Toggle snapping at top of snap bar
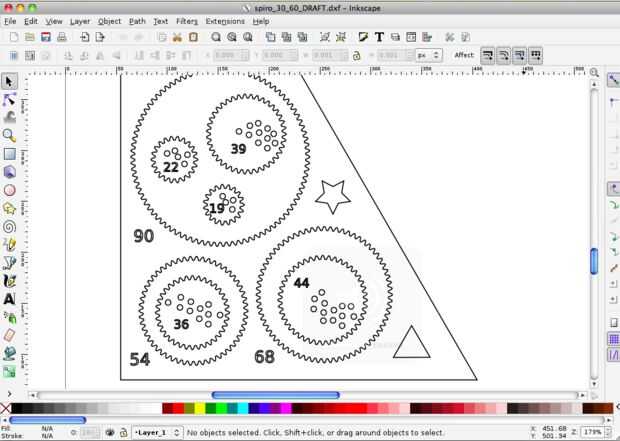The width and height of the screenshot is (620, 441). pos(613,80)
